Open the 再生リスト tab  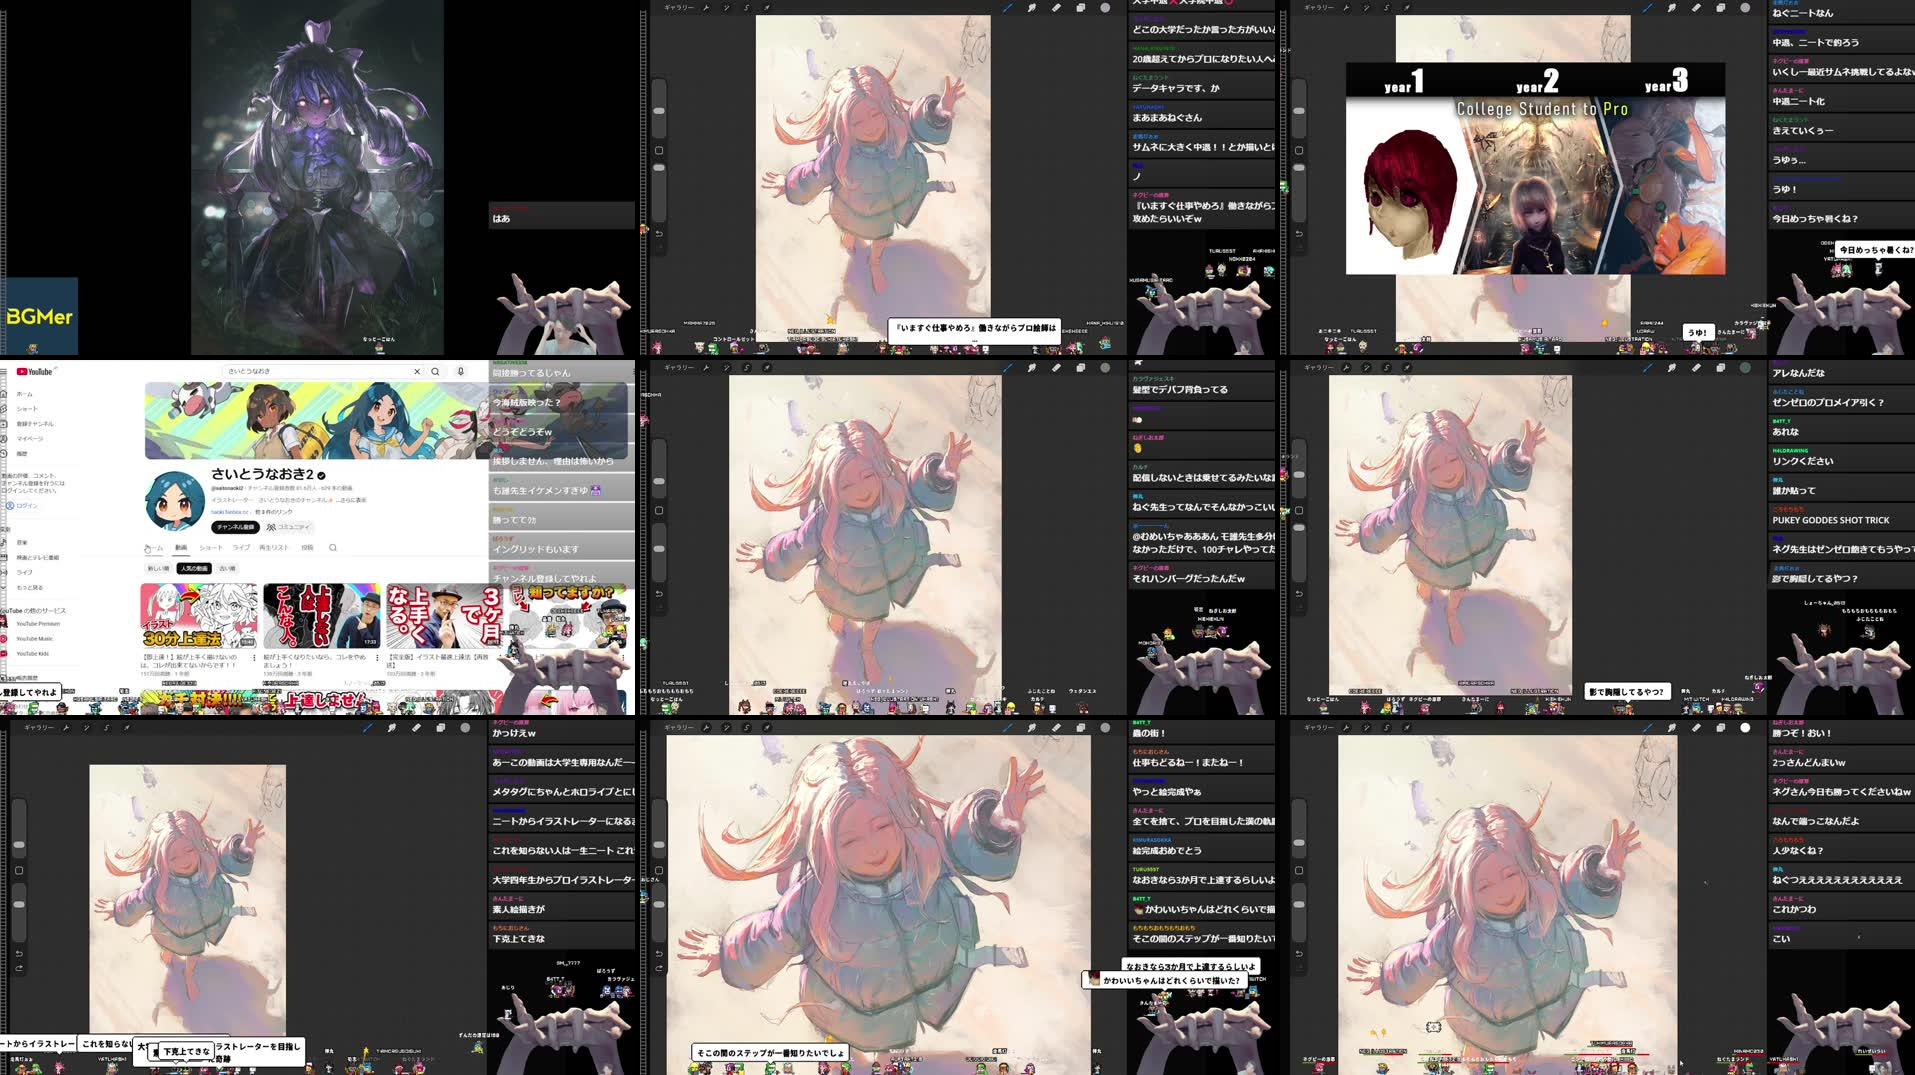coord(273,547)
